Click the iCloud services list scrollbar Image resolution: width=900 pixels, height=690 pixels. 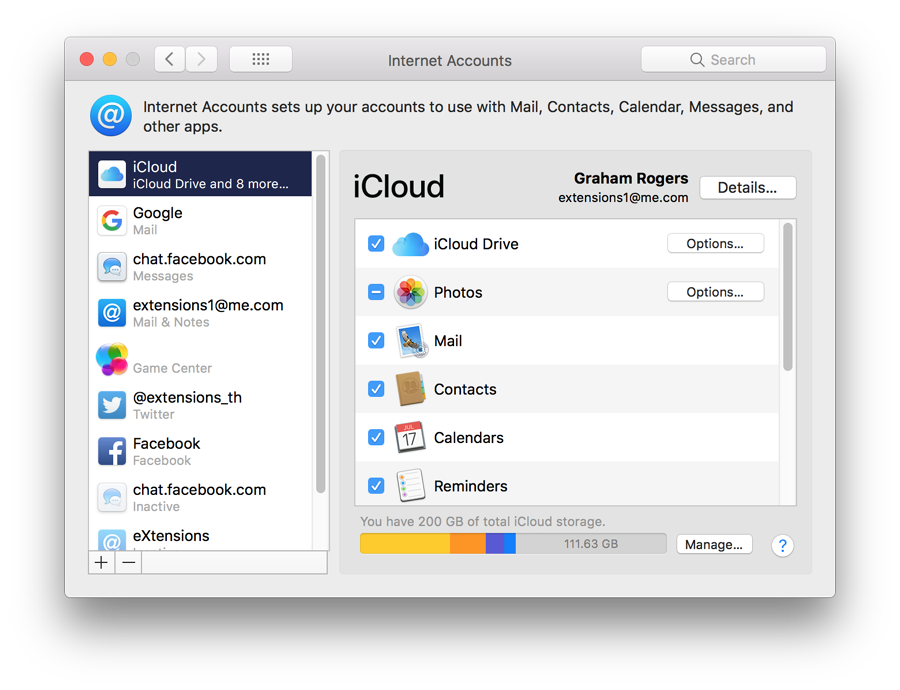[788, 297]
